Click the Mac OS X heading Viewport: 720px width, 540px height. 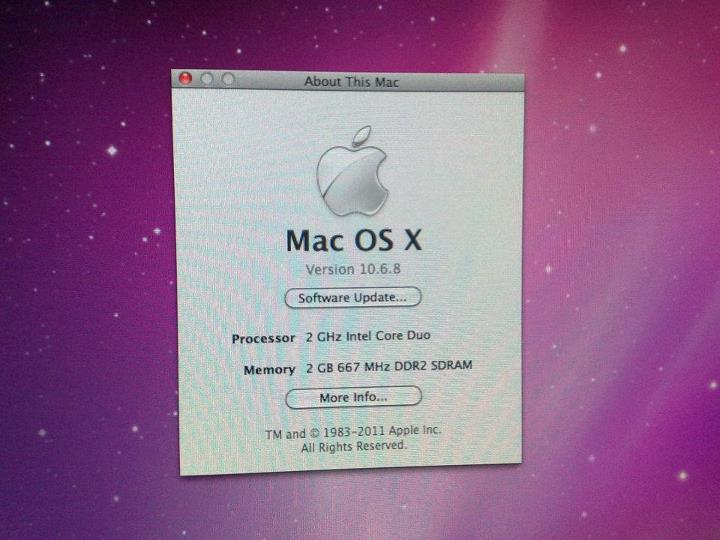click(354, 241)
